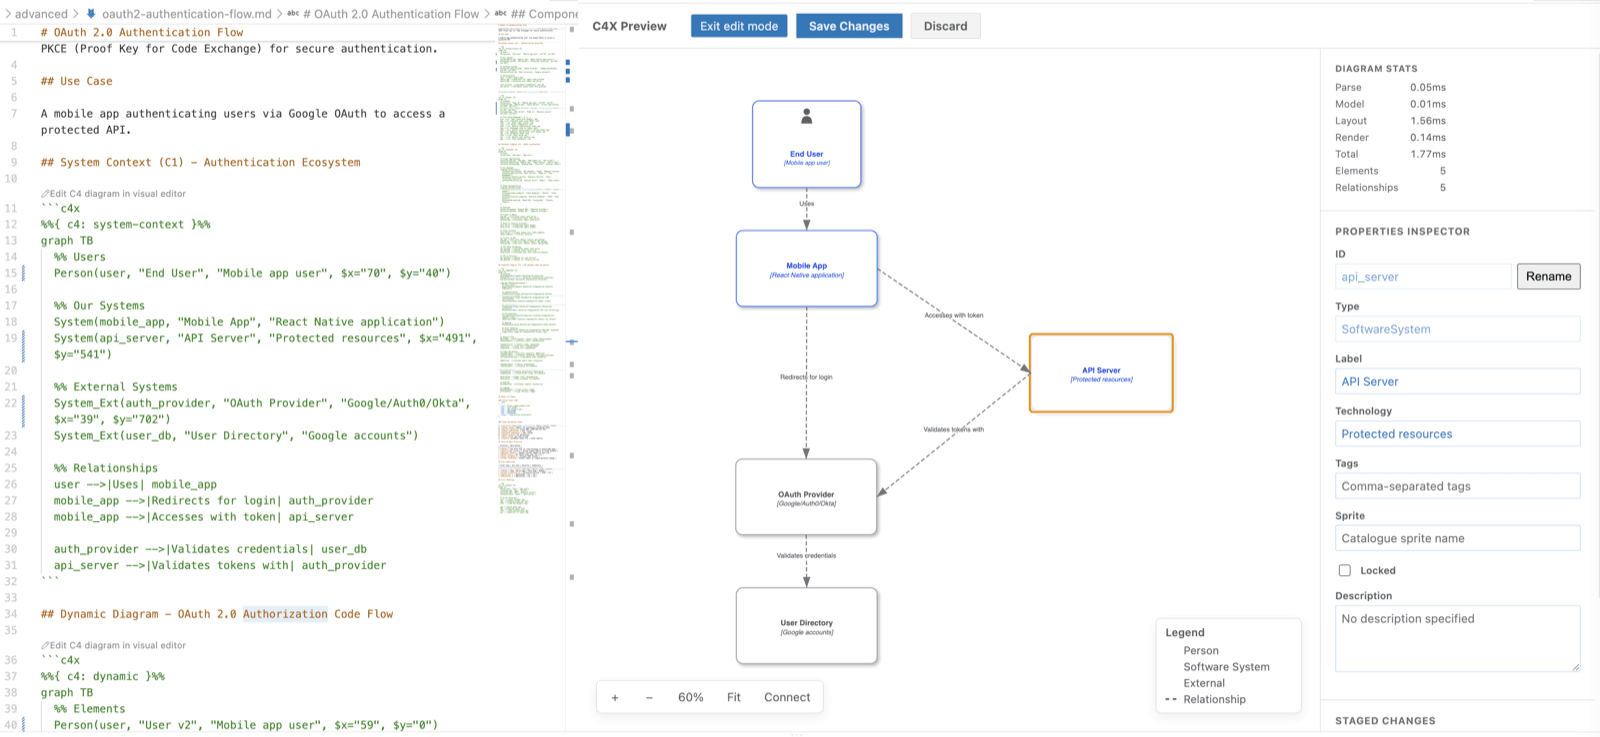The height and width of the screenshot is (737, 1600).
Task: Rename the api_server element ID
Action: pos(1548,276)
